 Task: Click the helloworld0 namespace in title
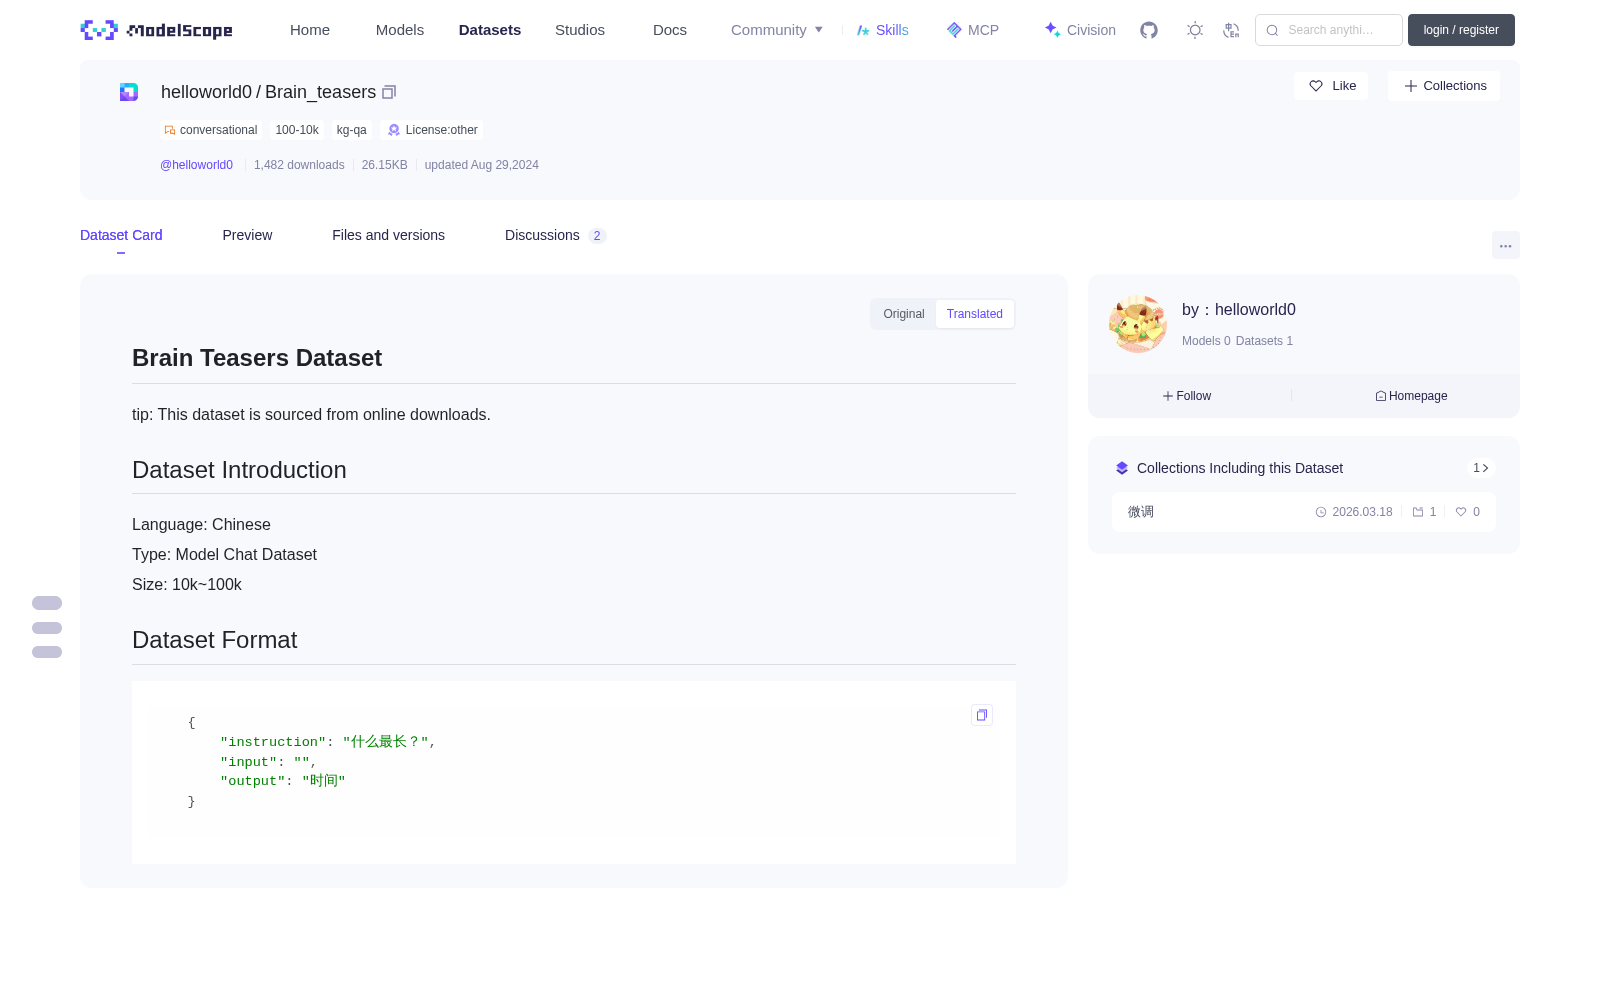pos(206,92)
